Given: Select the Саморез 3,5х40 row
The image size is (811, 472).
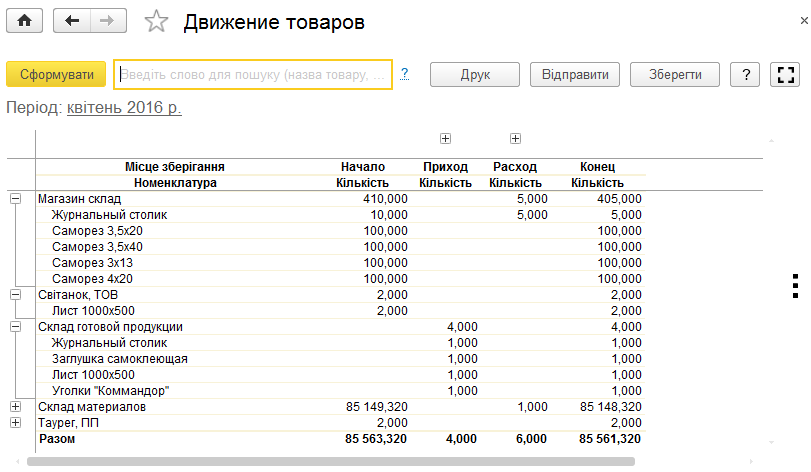Looking at the screenshot, I should point(97,247).
